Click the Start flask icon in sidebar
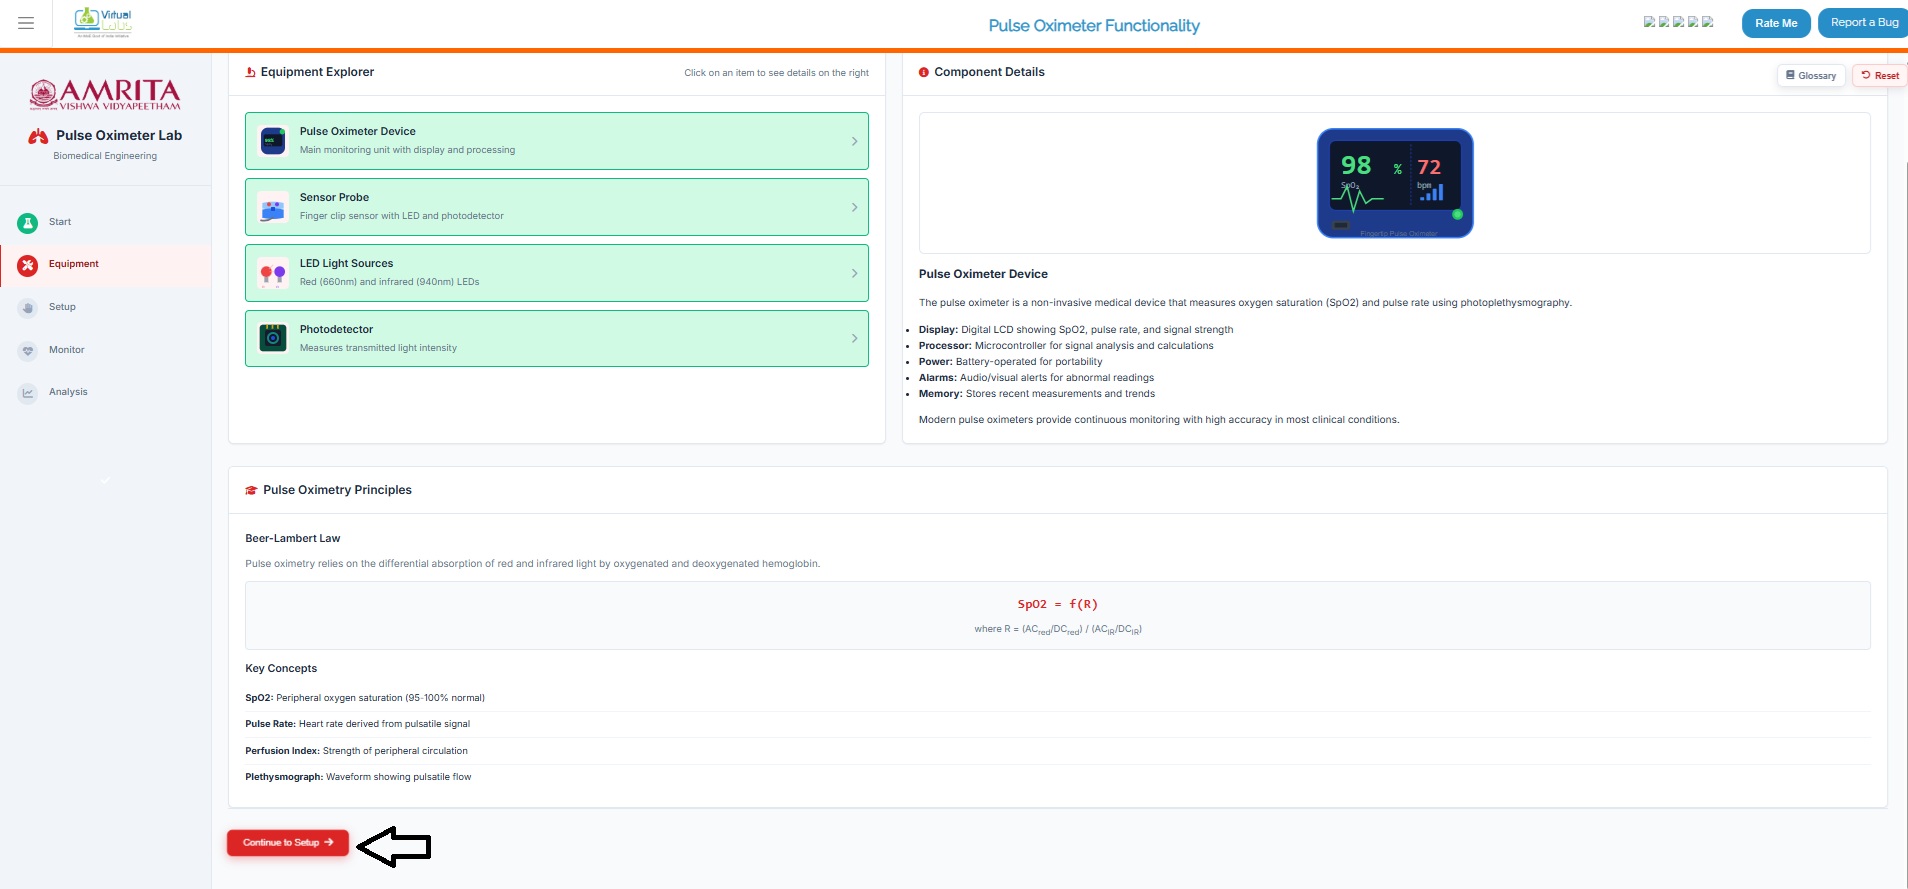The height and width of the screenshot is (889, 1908). (28, 223)
